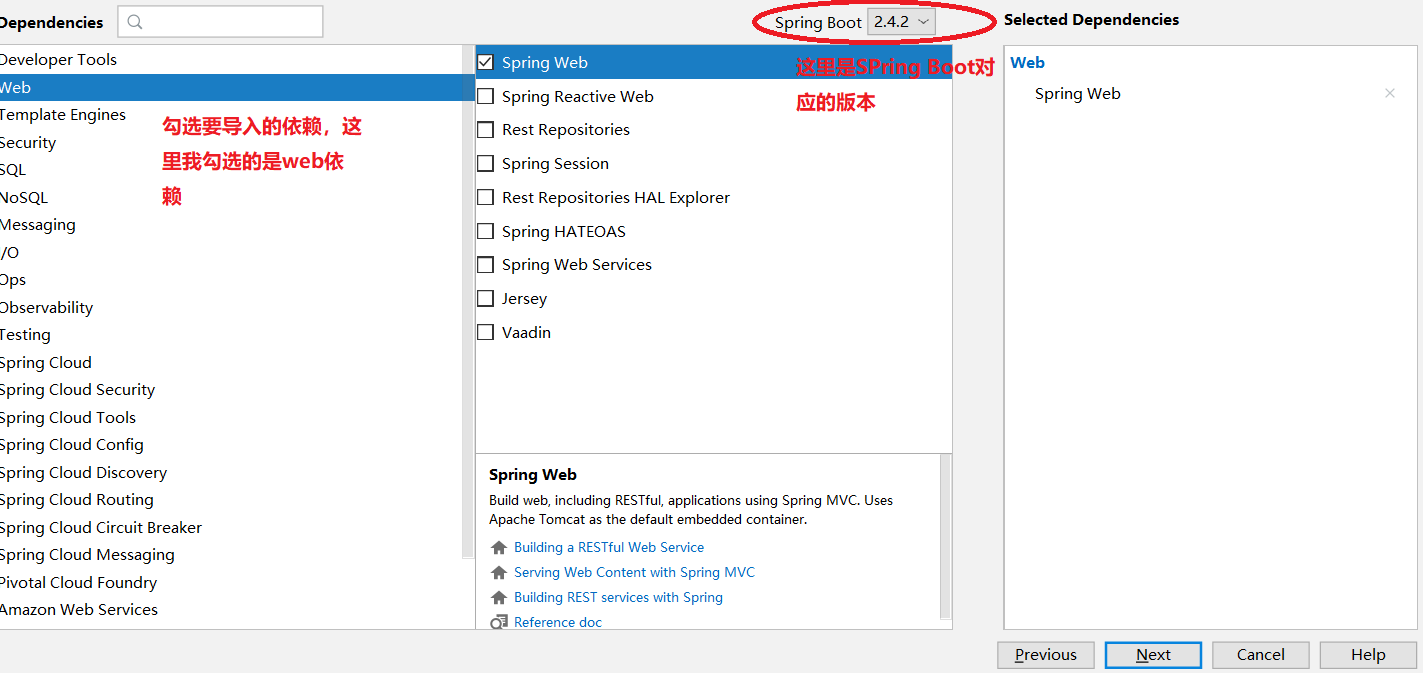1423x673 pixels.
Task: Select the Observability category
Action: tap(231, 307)
